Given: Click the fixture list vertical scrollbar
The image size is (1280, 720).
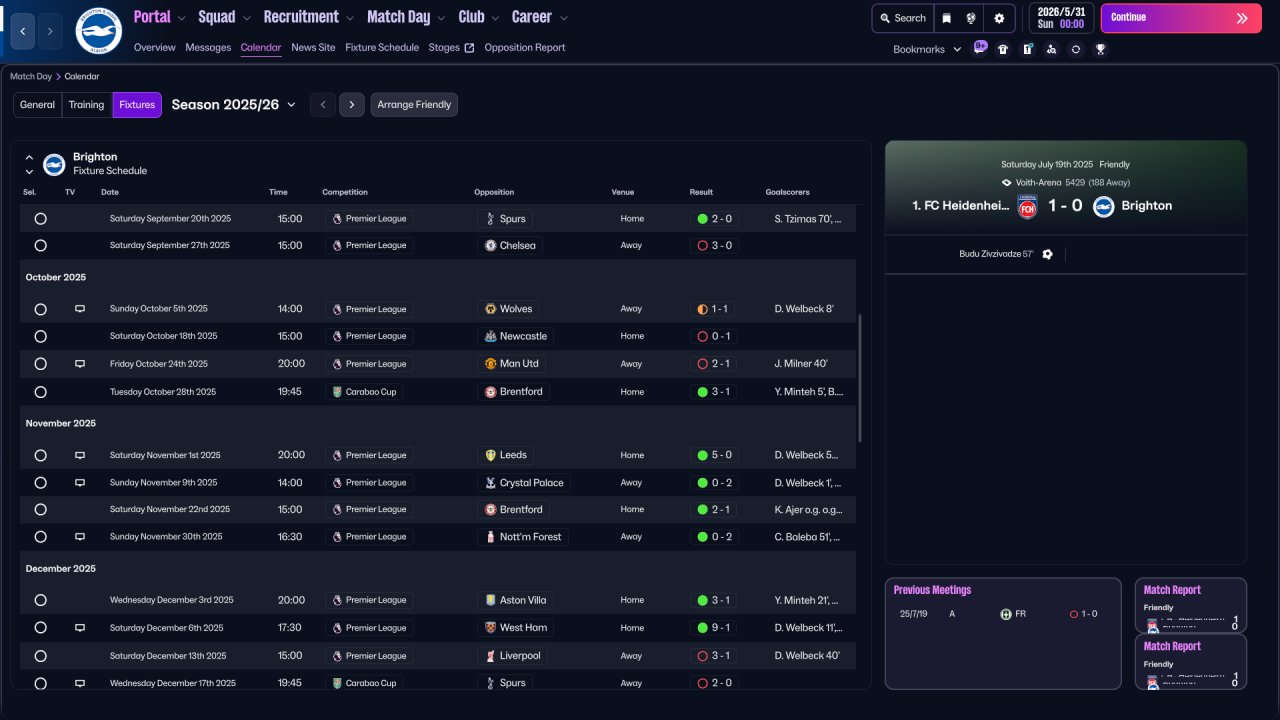Looking at the screenshot, I should (858, 377).
